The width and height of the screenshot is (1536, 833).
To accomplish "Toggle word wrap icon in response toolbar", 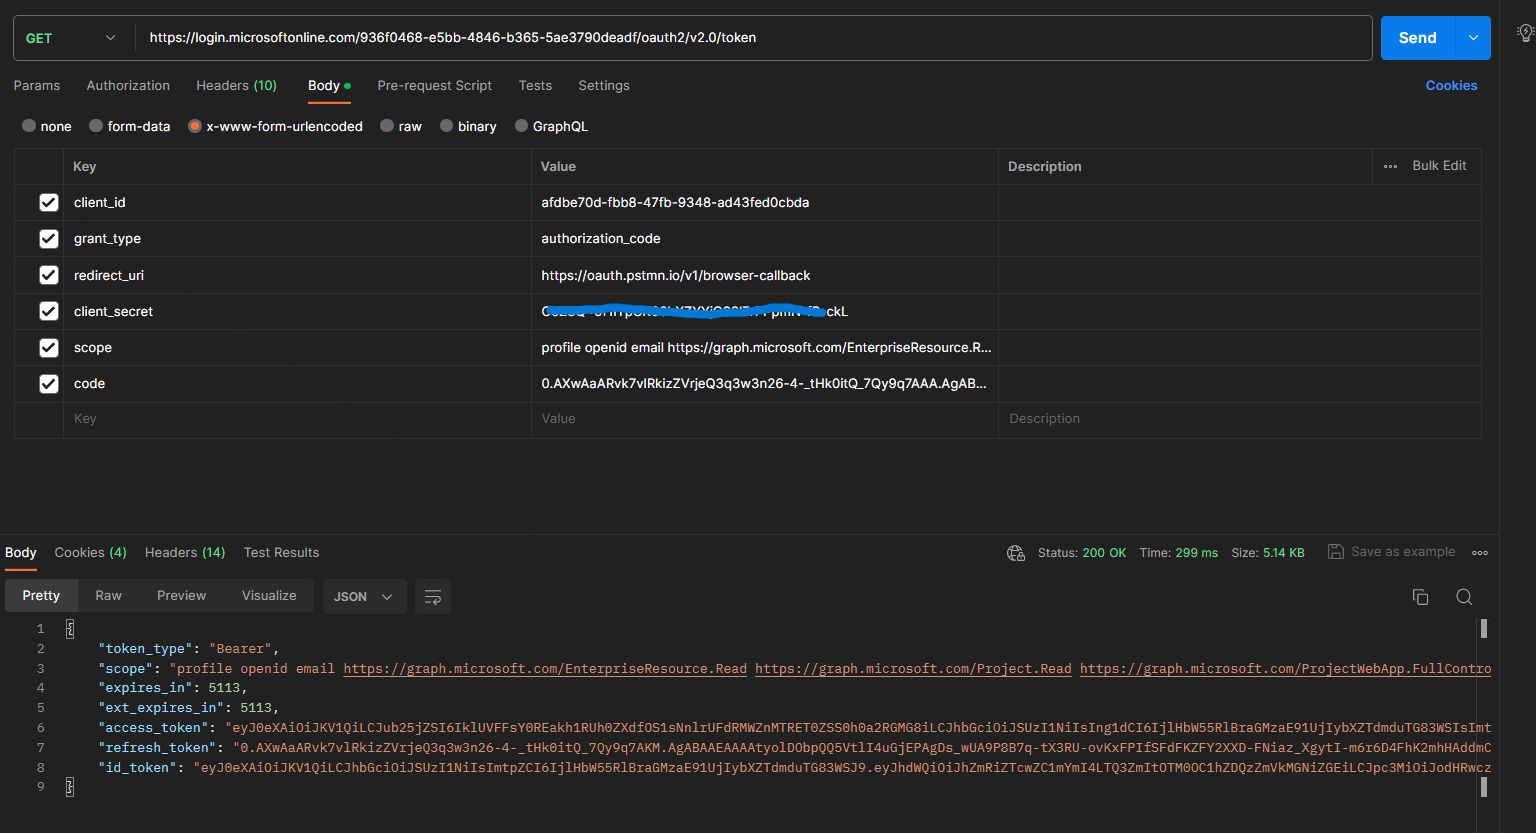I will [x=433, y=596].
